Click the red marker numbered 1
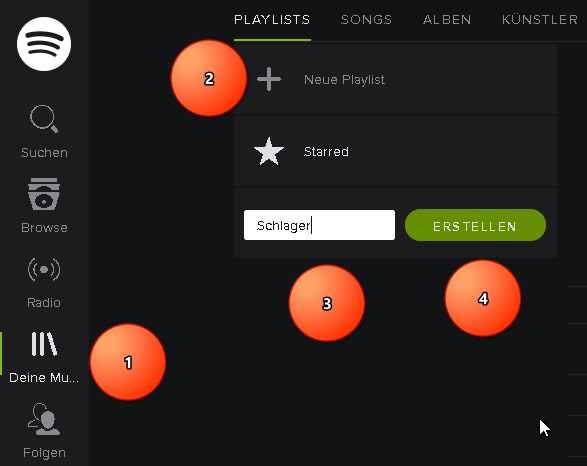Viewport: 587px width, 466px height. point(128,362)
